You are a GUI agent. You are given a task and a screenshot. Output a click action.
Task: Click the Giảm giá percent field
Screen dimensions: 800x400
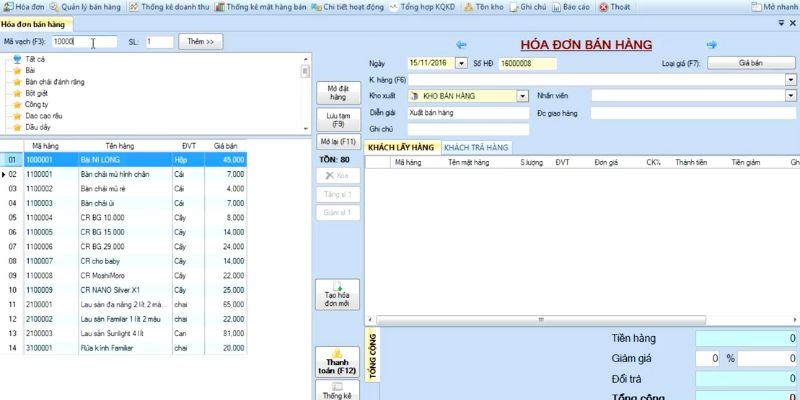click(708, 359)
